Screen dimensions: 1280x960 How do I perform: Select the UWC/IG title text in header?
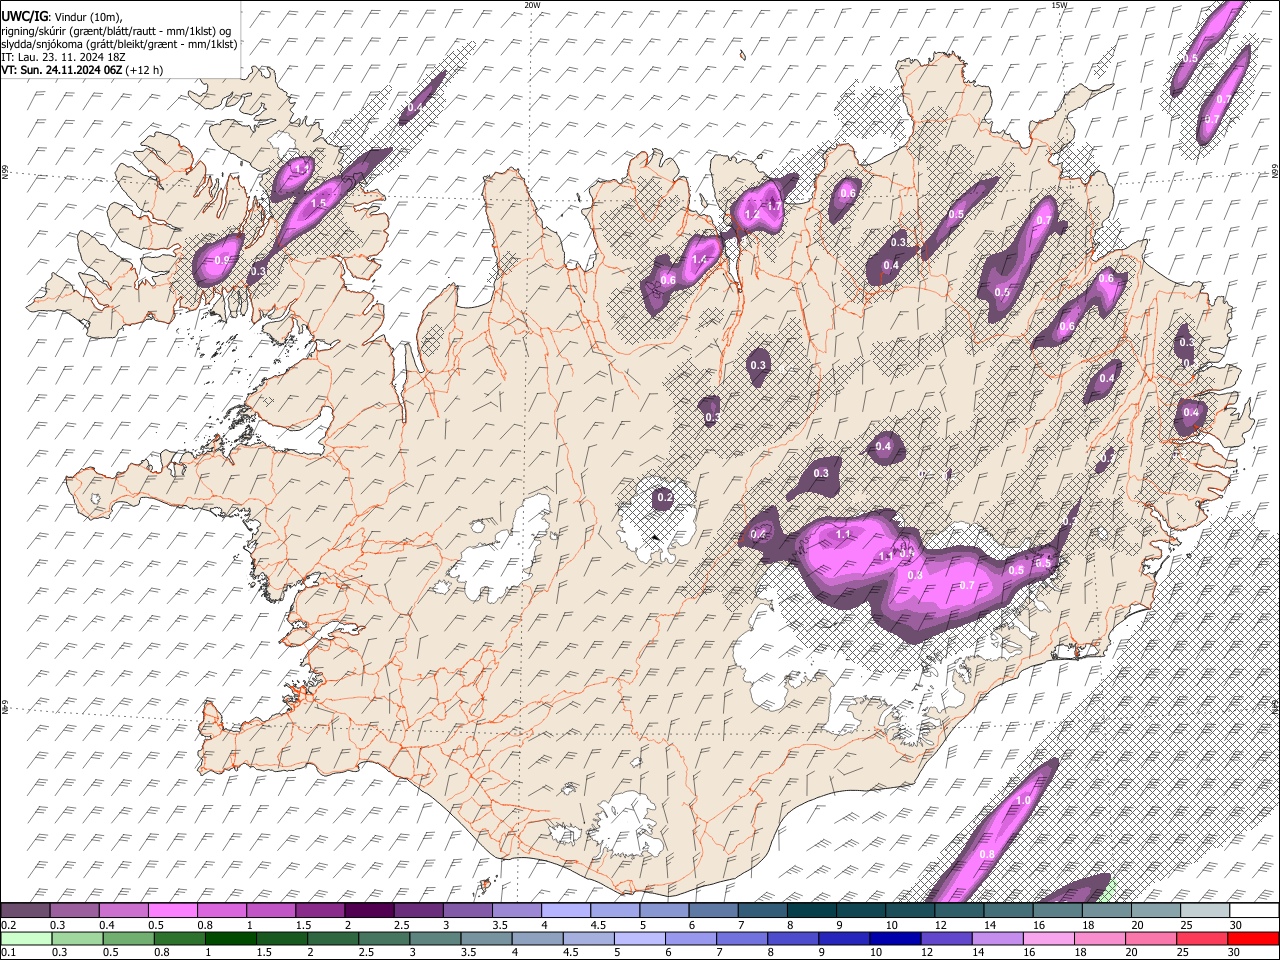[x=24, y=17]
